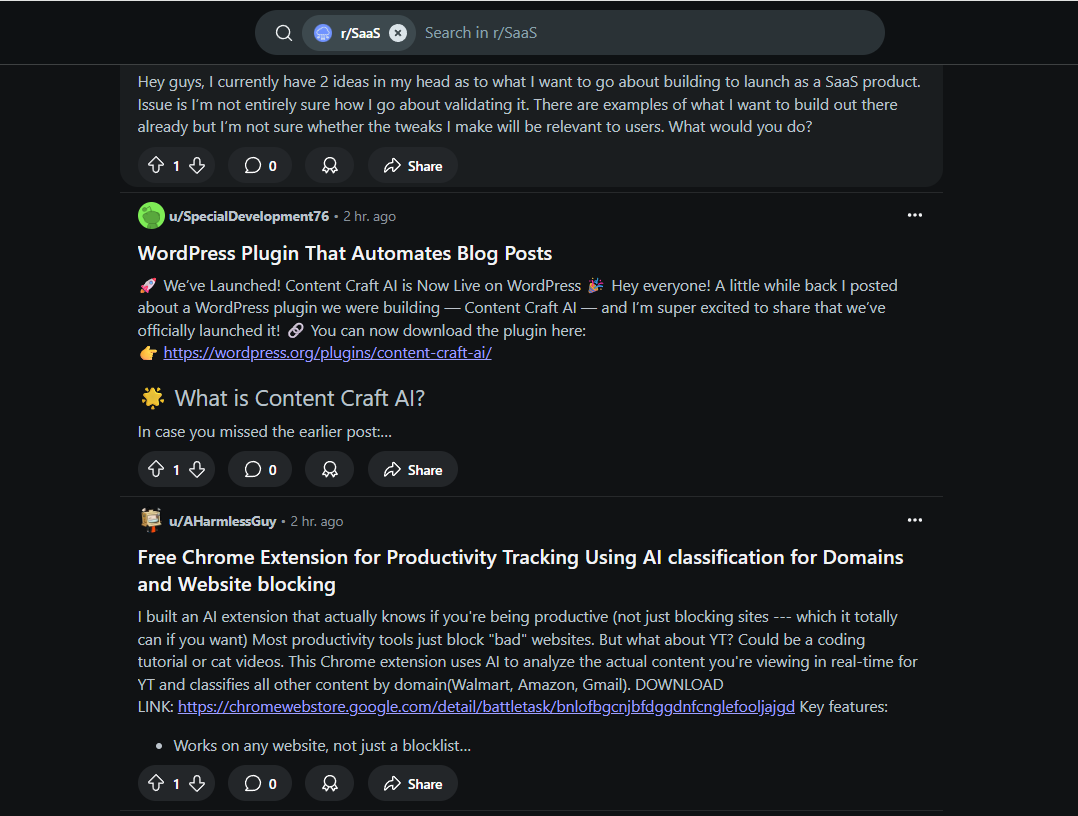The width and height of the screenshot is (1078, 816).
Task: Share the idea validation post
Action: click(x=412, y=166)
